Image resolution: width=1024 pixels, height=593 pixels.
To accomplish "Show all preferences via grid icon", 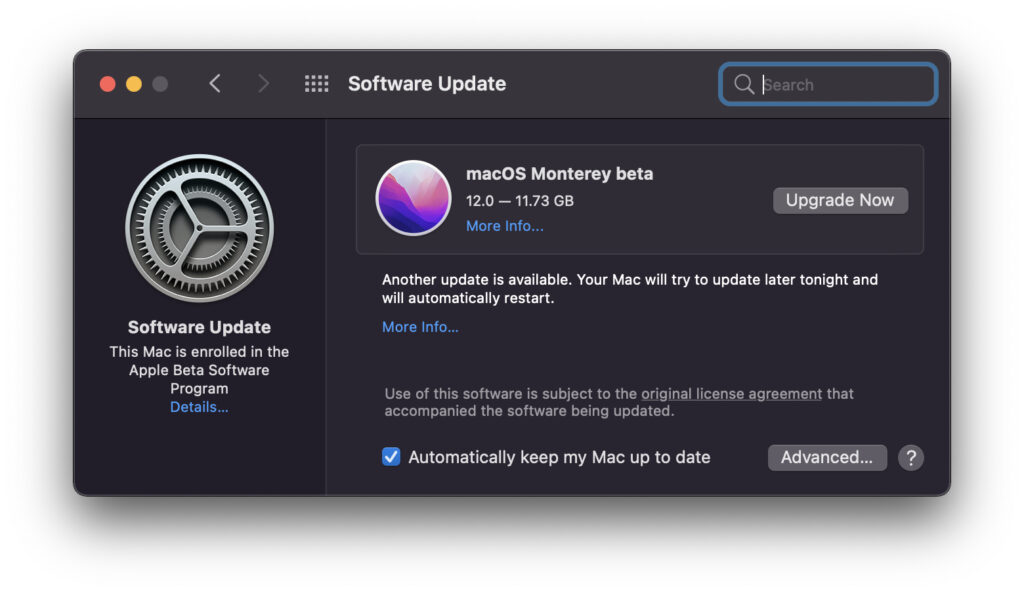I will (x=316, y=84).
